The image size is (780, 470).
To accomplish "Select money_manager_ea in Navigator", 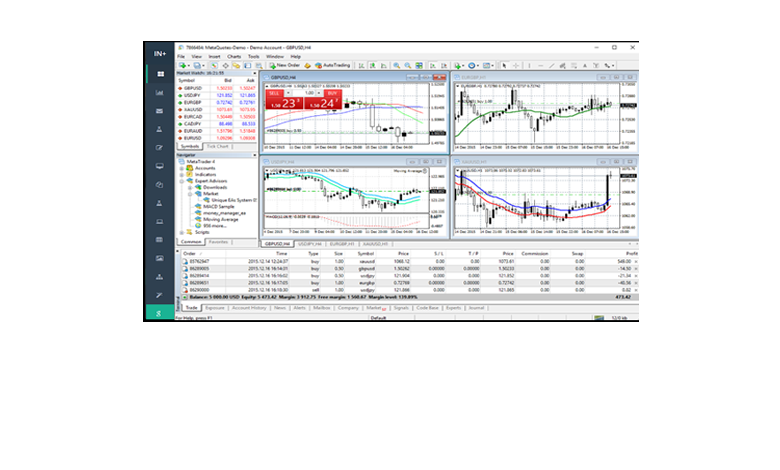I will (224, 213).
